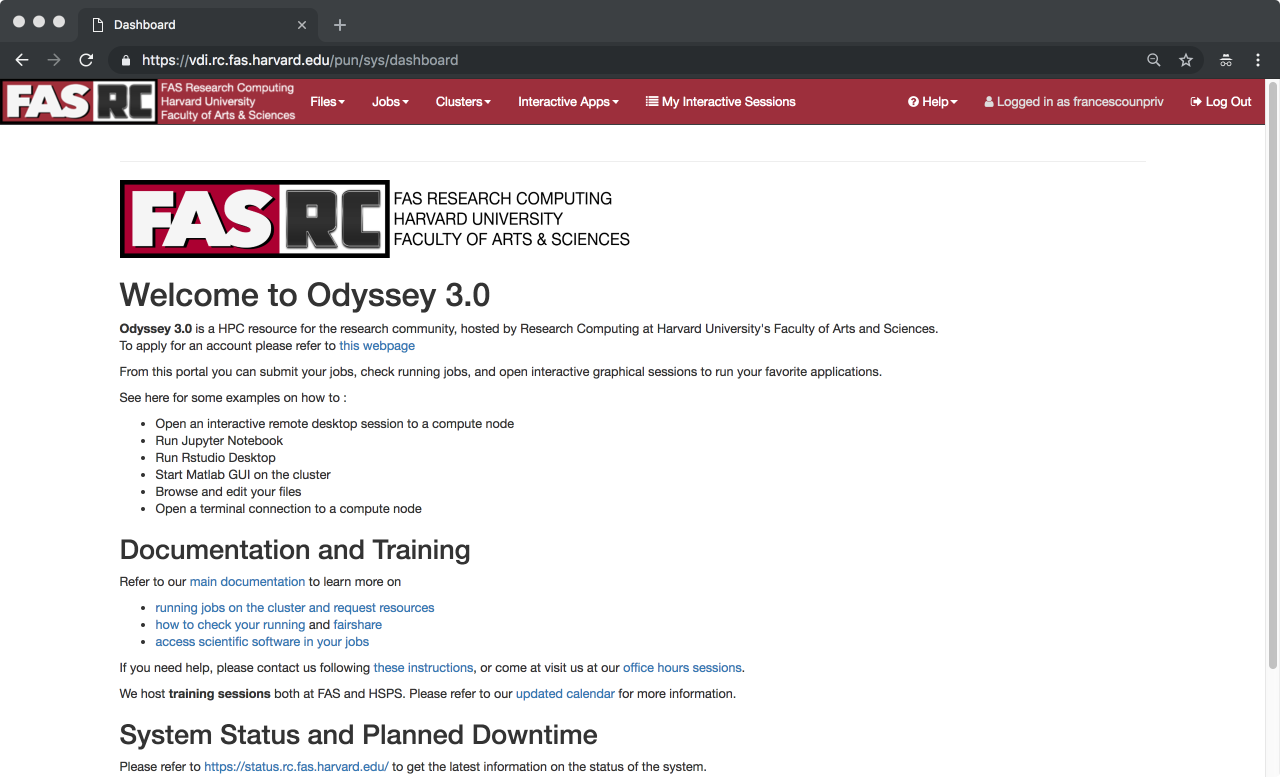Viewport: 1280px width, 777px height.
Task: Click the browser forward arrow
Action: coord(54,60)
